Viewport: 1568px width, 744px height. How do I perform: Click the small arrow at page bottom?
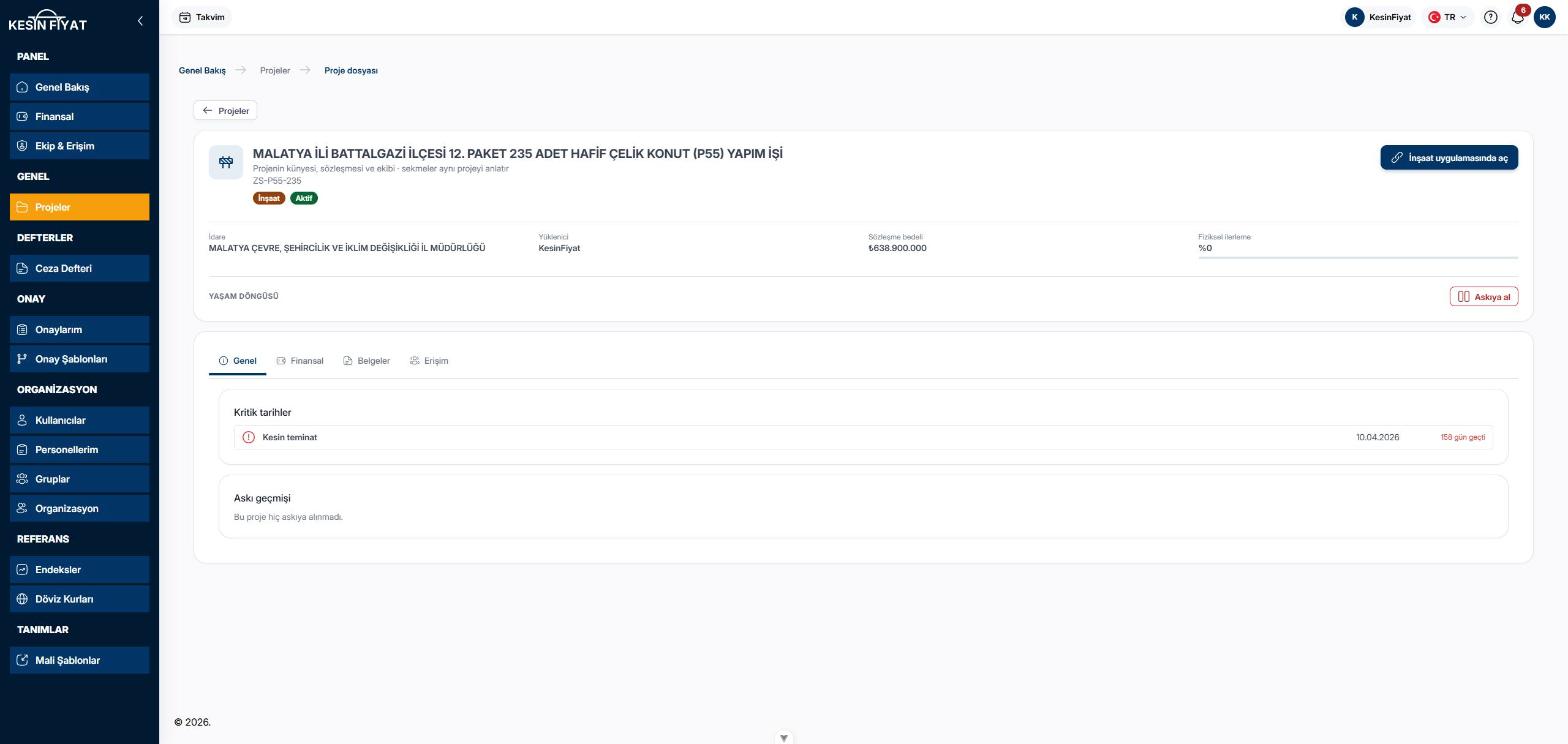[784, 738]
